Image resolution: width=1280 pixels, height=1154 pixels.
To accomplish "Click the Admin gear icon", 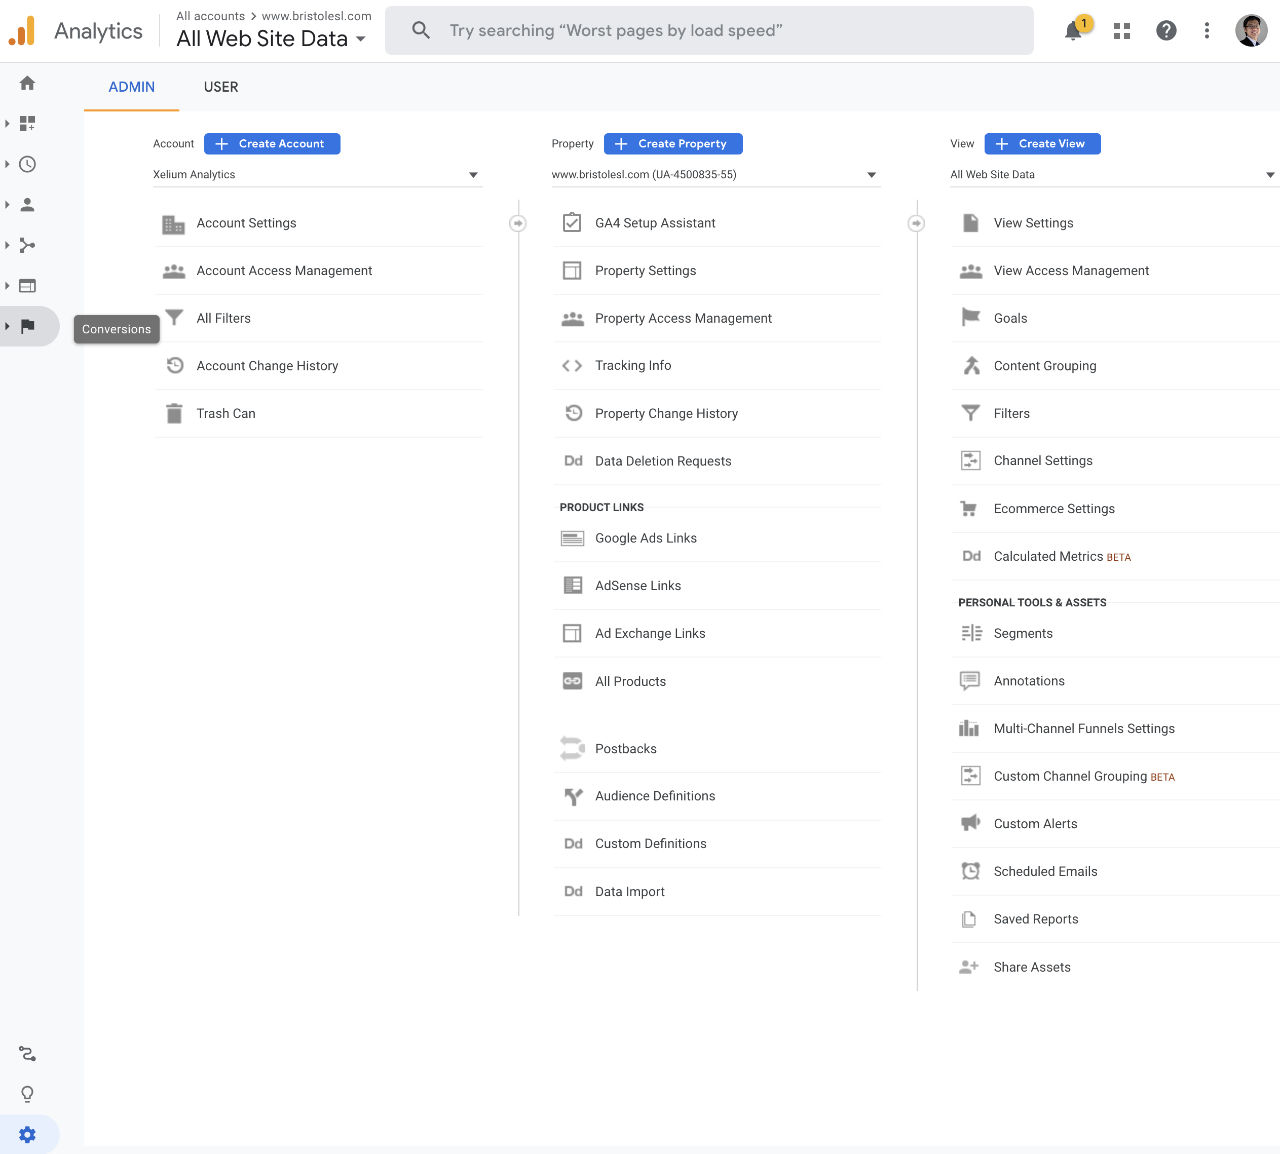I will [x=27, y=1135].
